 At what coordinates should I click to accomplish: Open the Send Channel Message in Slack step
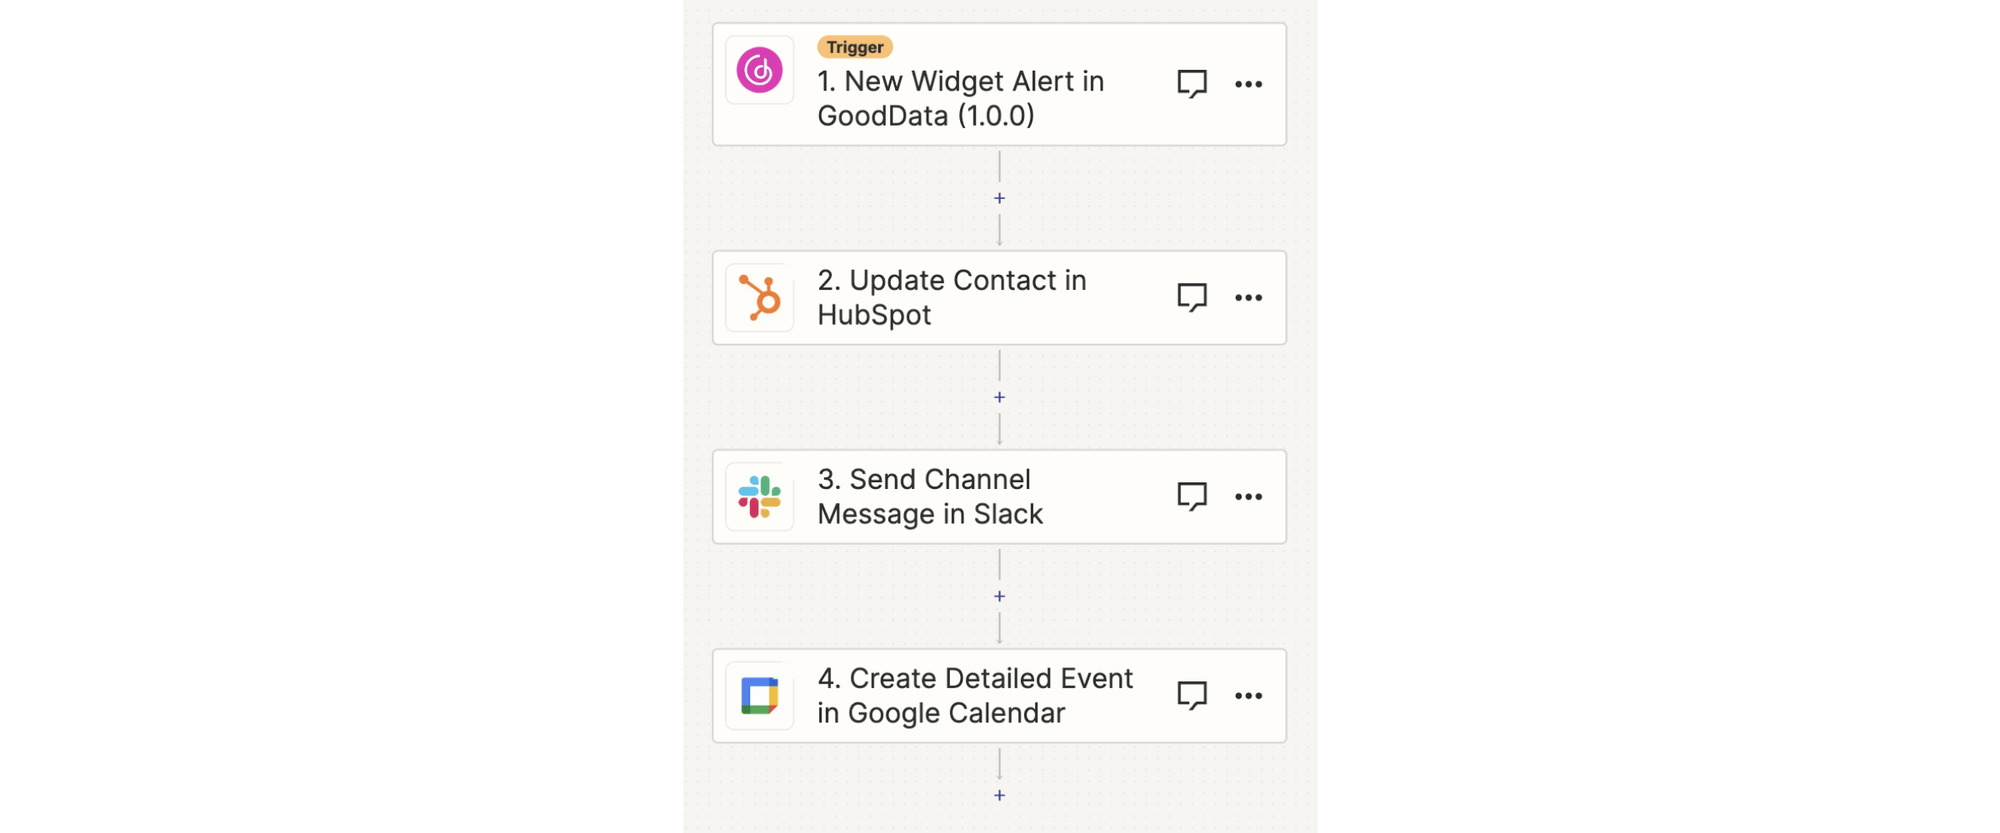pyautogui.click(x=930, y=496)
